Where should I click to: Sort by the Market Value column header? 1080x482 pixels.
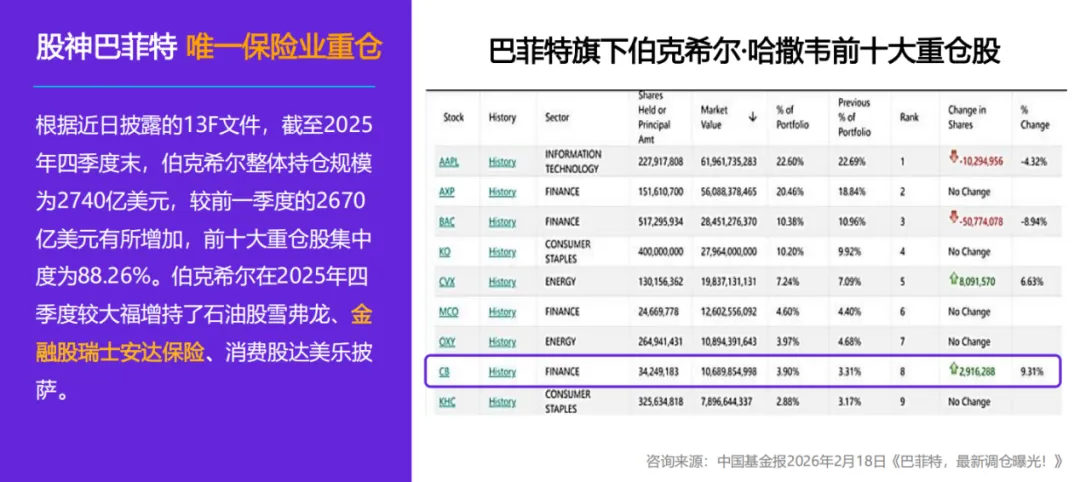tap(716, 118)
